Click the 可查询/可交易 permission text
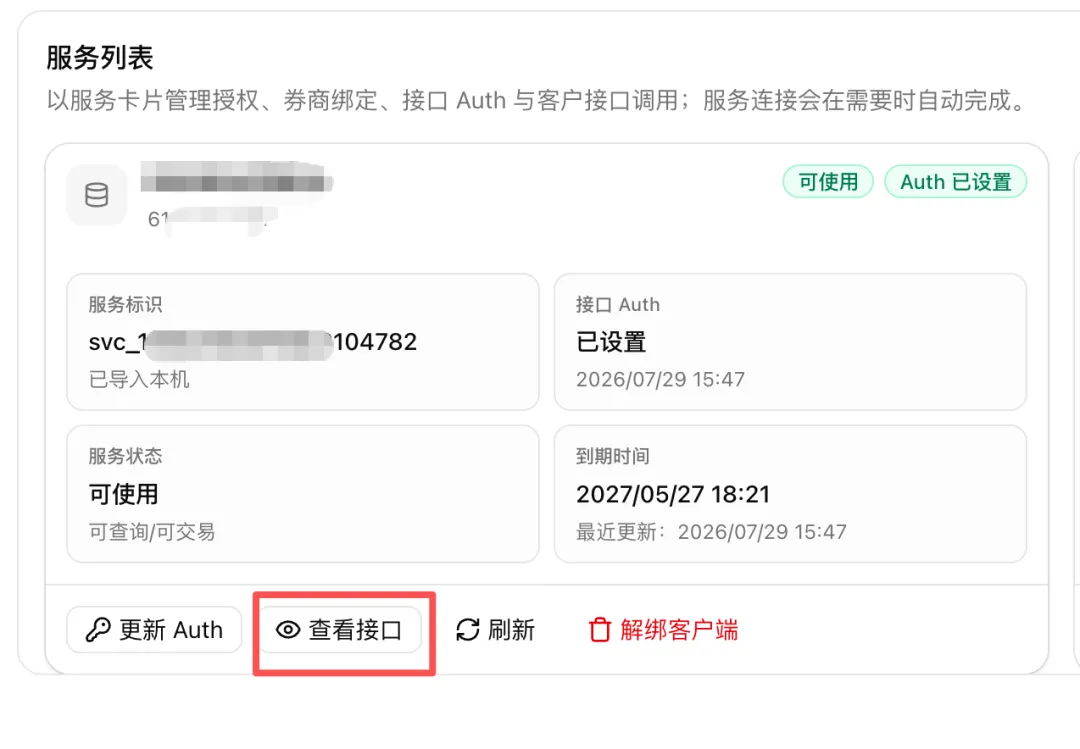 152,531
